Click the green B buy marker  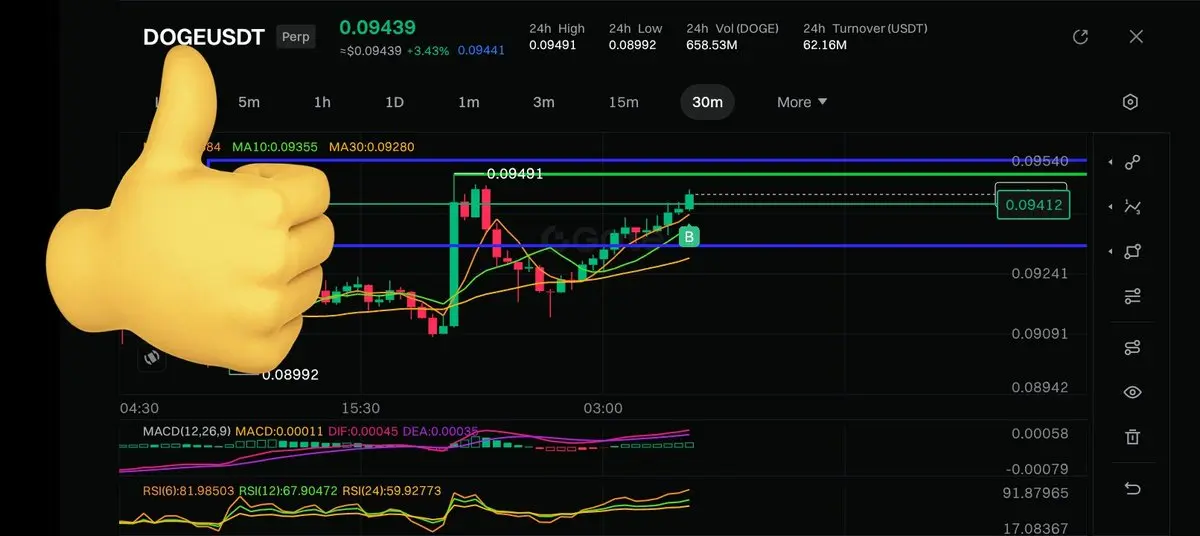689,237
